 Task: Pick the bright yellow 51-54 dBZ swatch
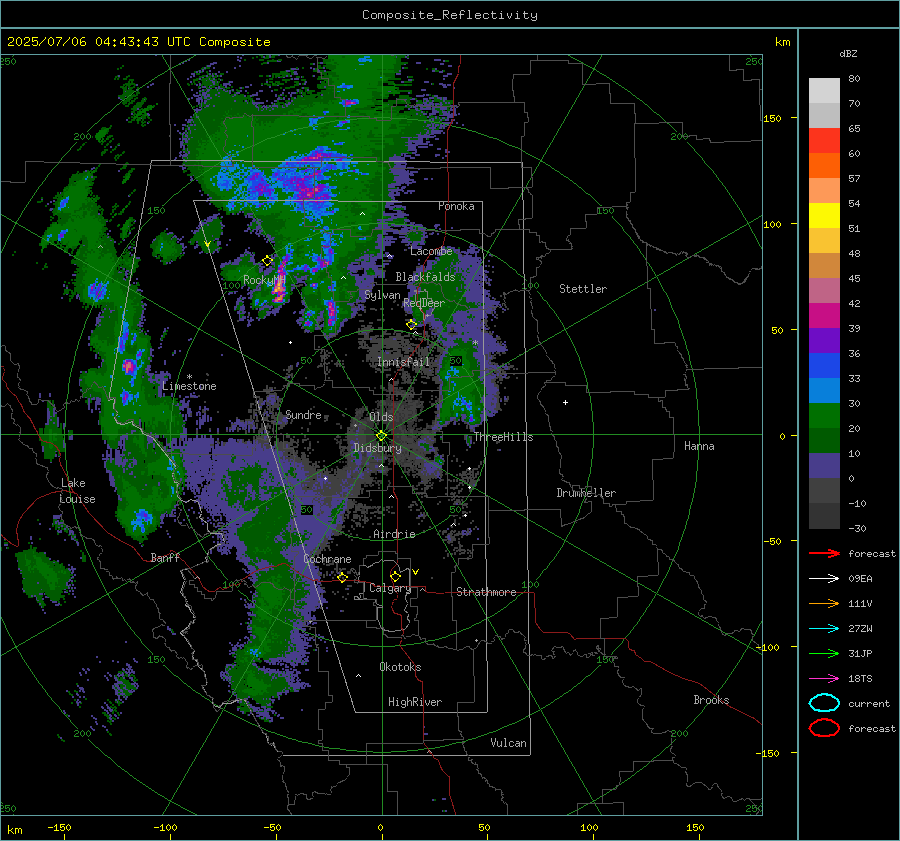824,216
